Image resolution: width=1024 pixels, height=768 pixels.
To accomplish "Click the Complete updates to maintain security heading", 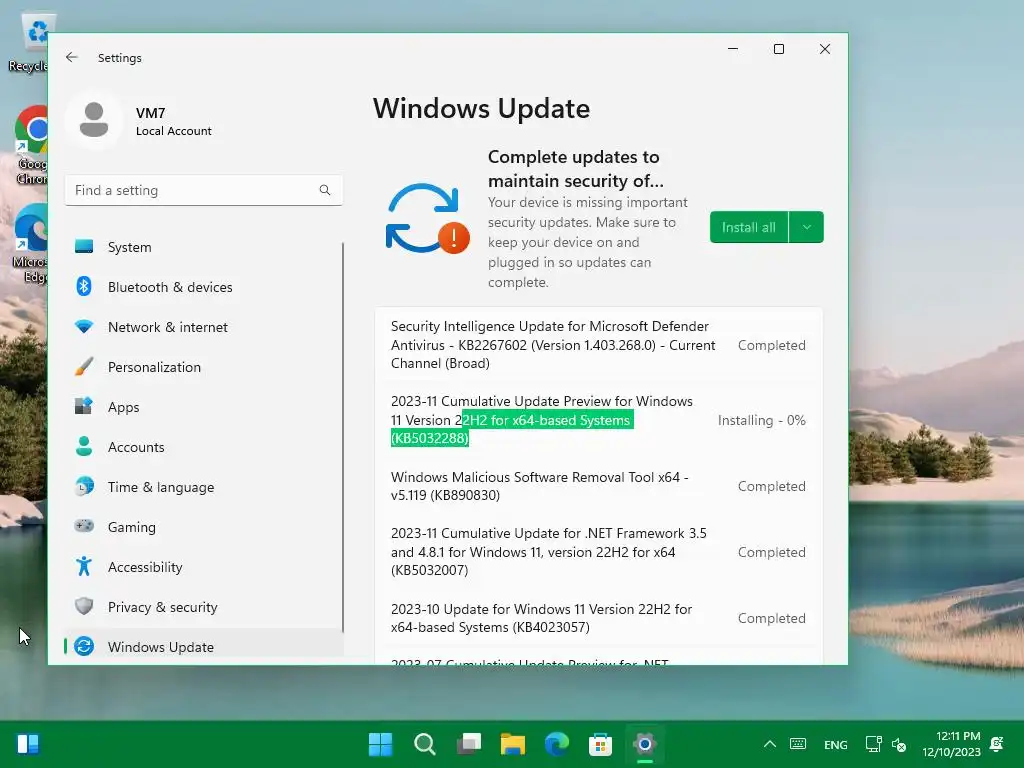I will [575, 168].
